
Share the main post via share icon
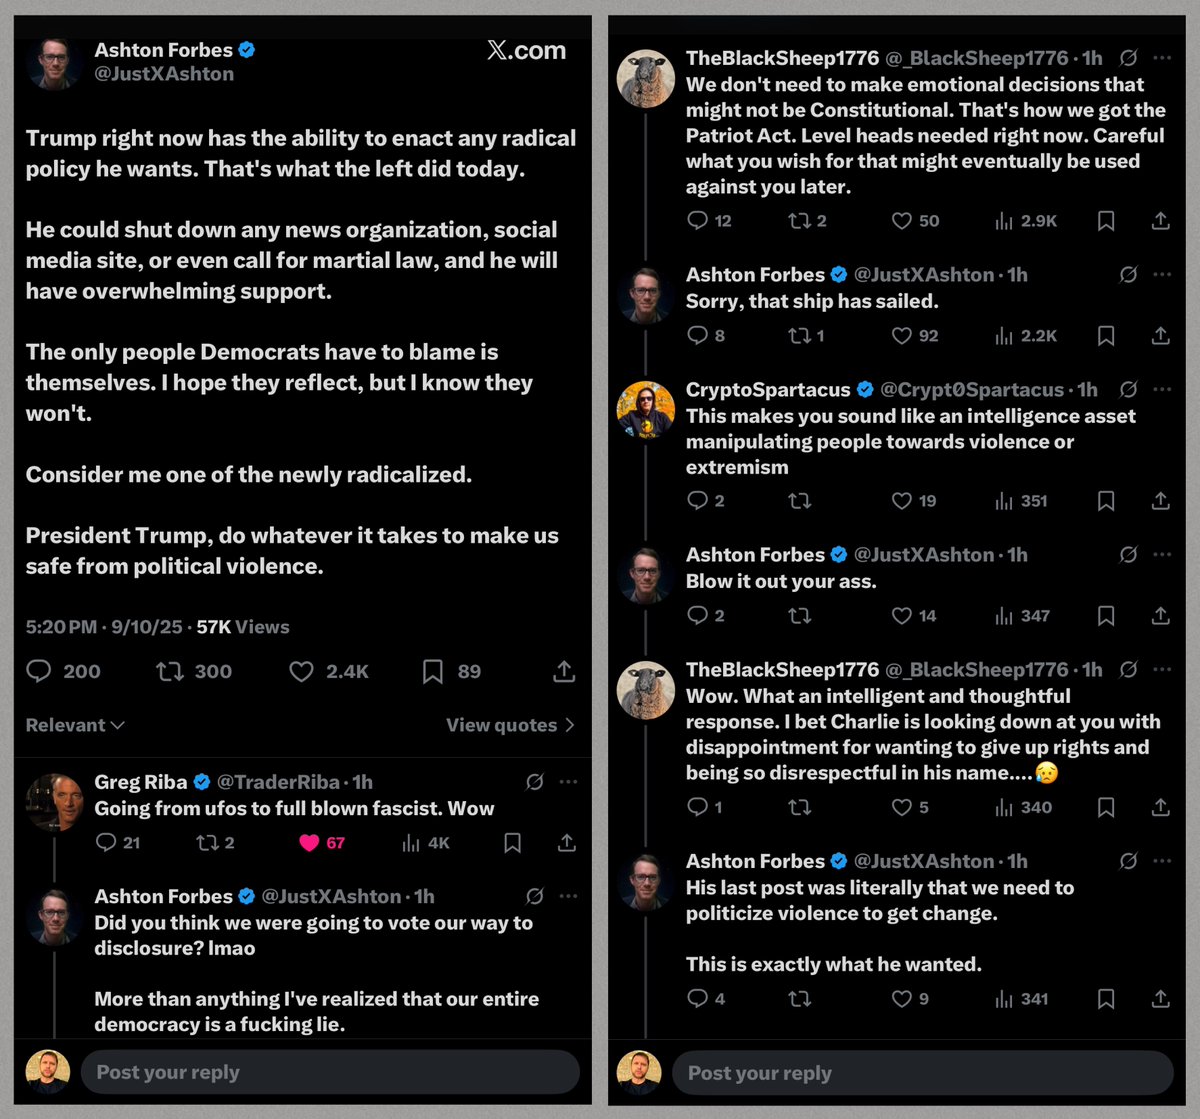[564, 671]
